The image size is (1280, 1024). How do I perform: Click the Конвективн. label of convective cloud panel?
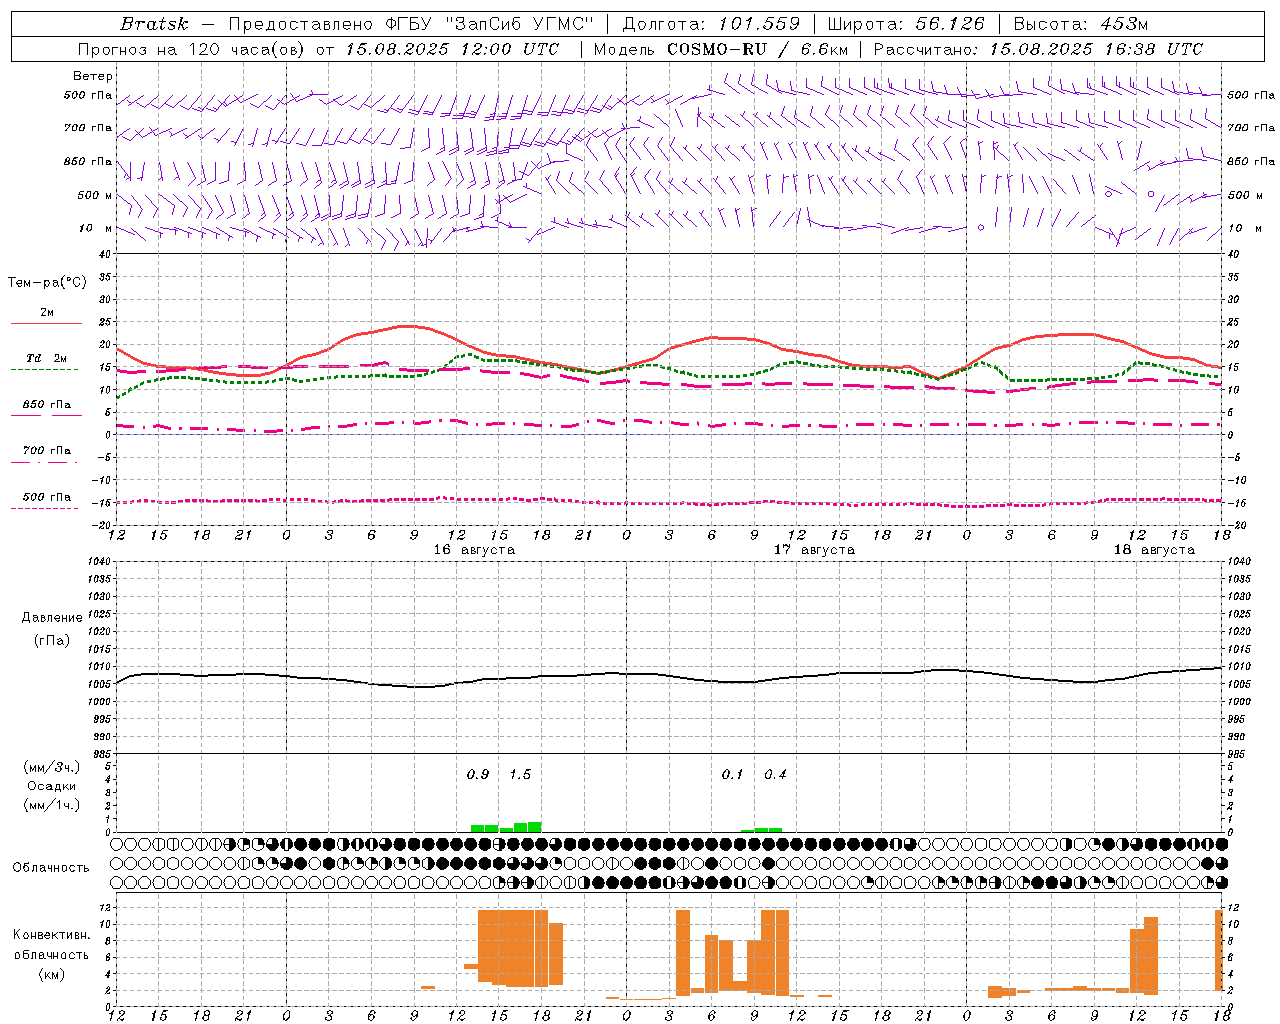click(x=52, y=935)
